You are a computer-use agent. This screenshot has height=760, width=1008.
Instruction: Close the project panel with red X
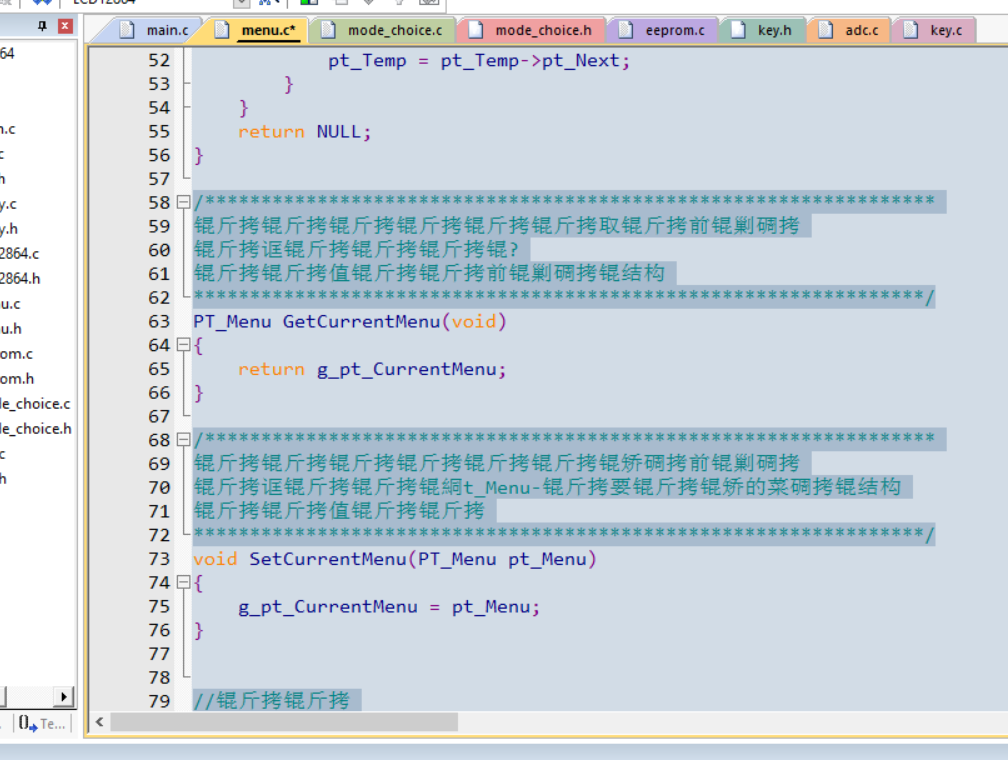tap(65, 26)
